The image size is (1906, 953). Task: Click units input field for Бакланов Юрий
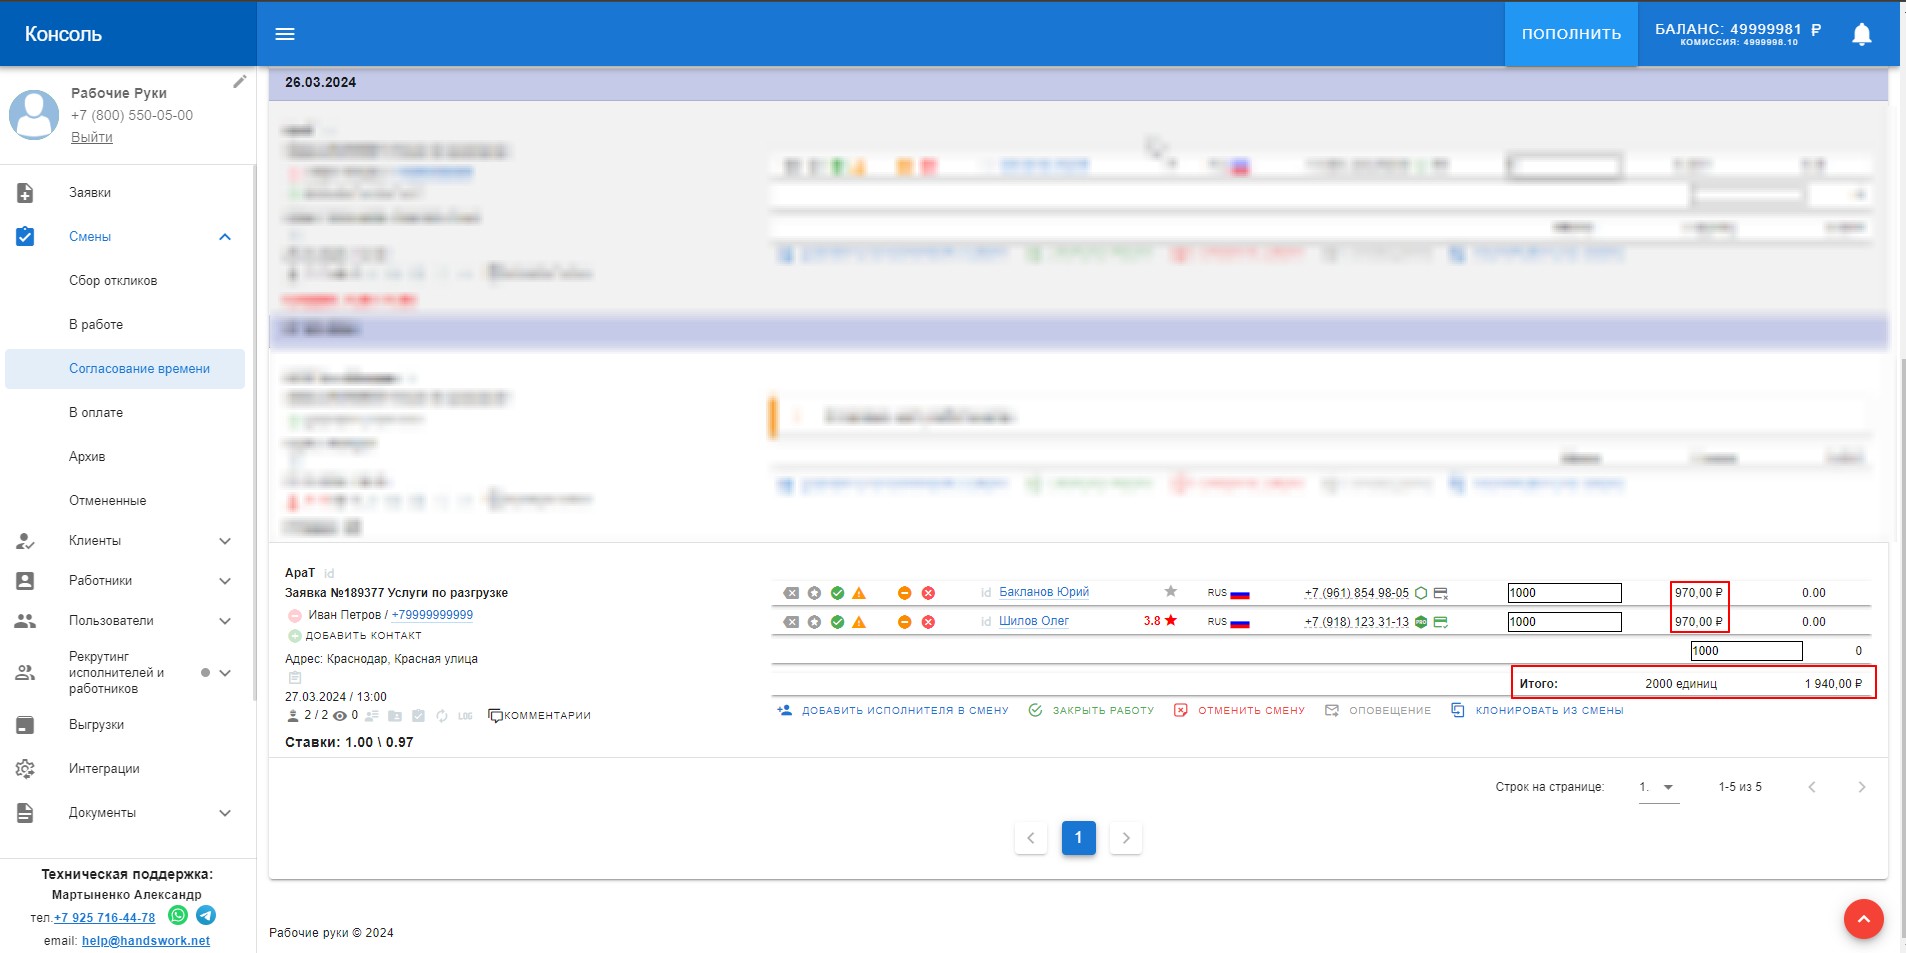tap(1564, 593)
